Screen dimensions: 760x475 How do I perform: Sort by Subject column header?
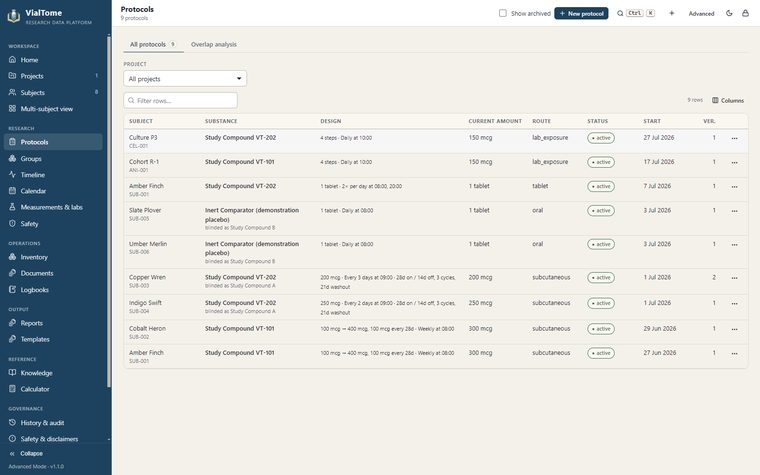(141, 121)
